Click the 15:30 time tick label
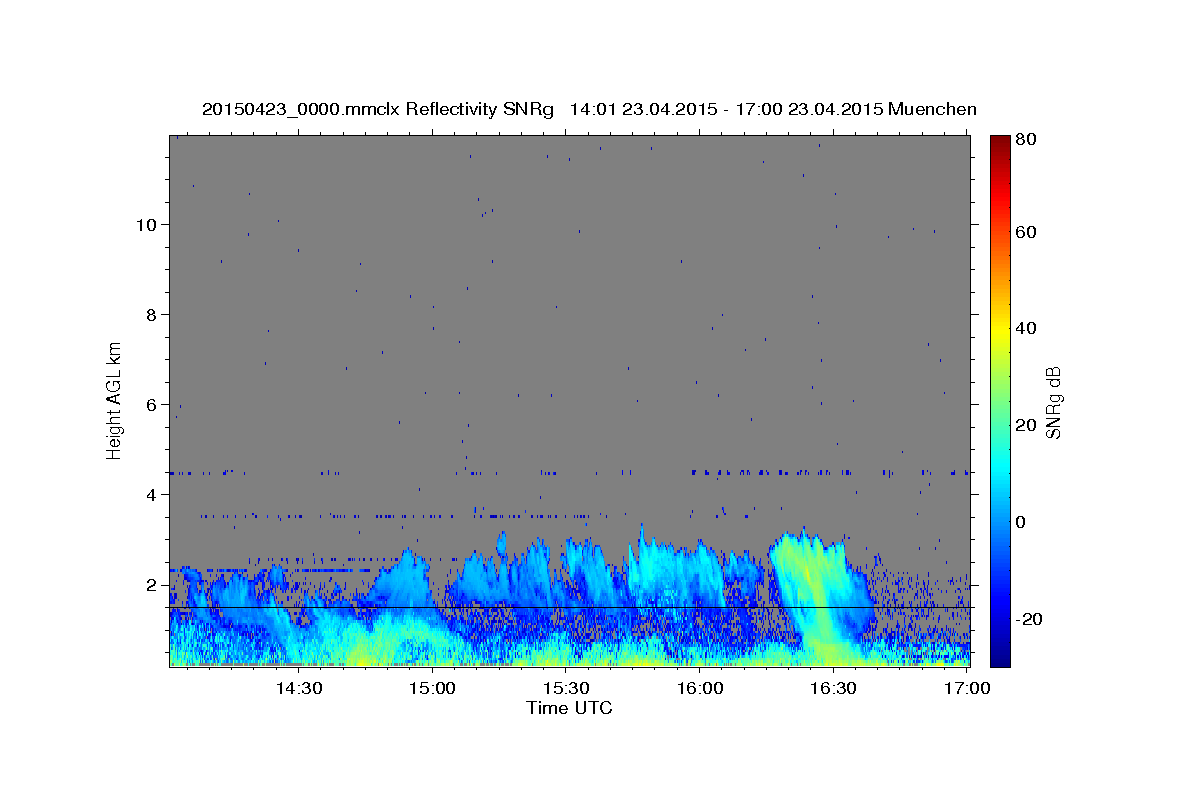This screenshot has width=1200, height=800. 566,688
